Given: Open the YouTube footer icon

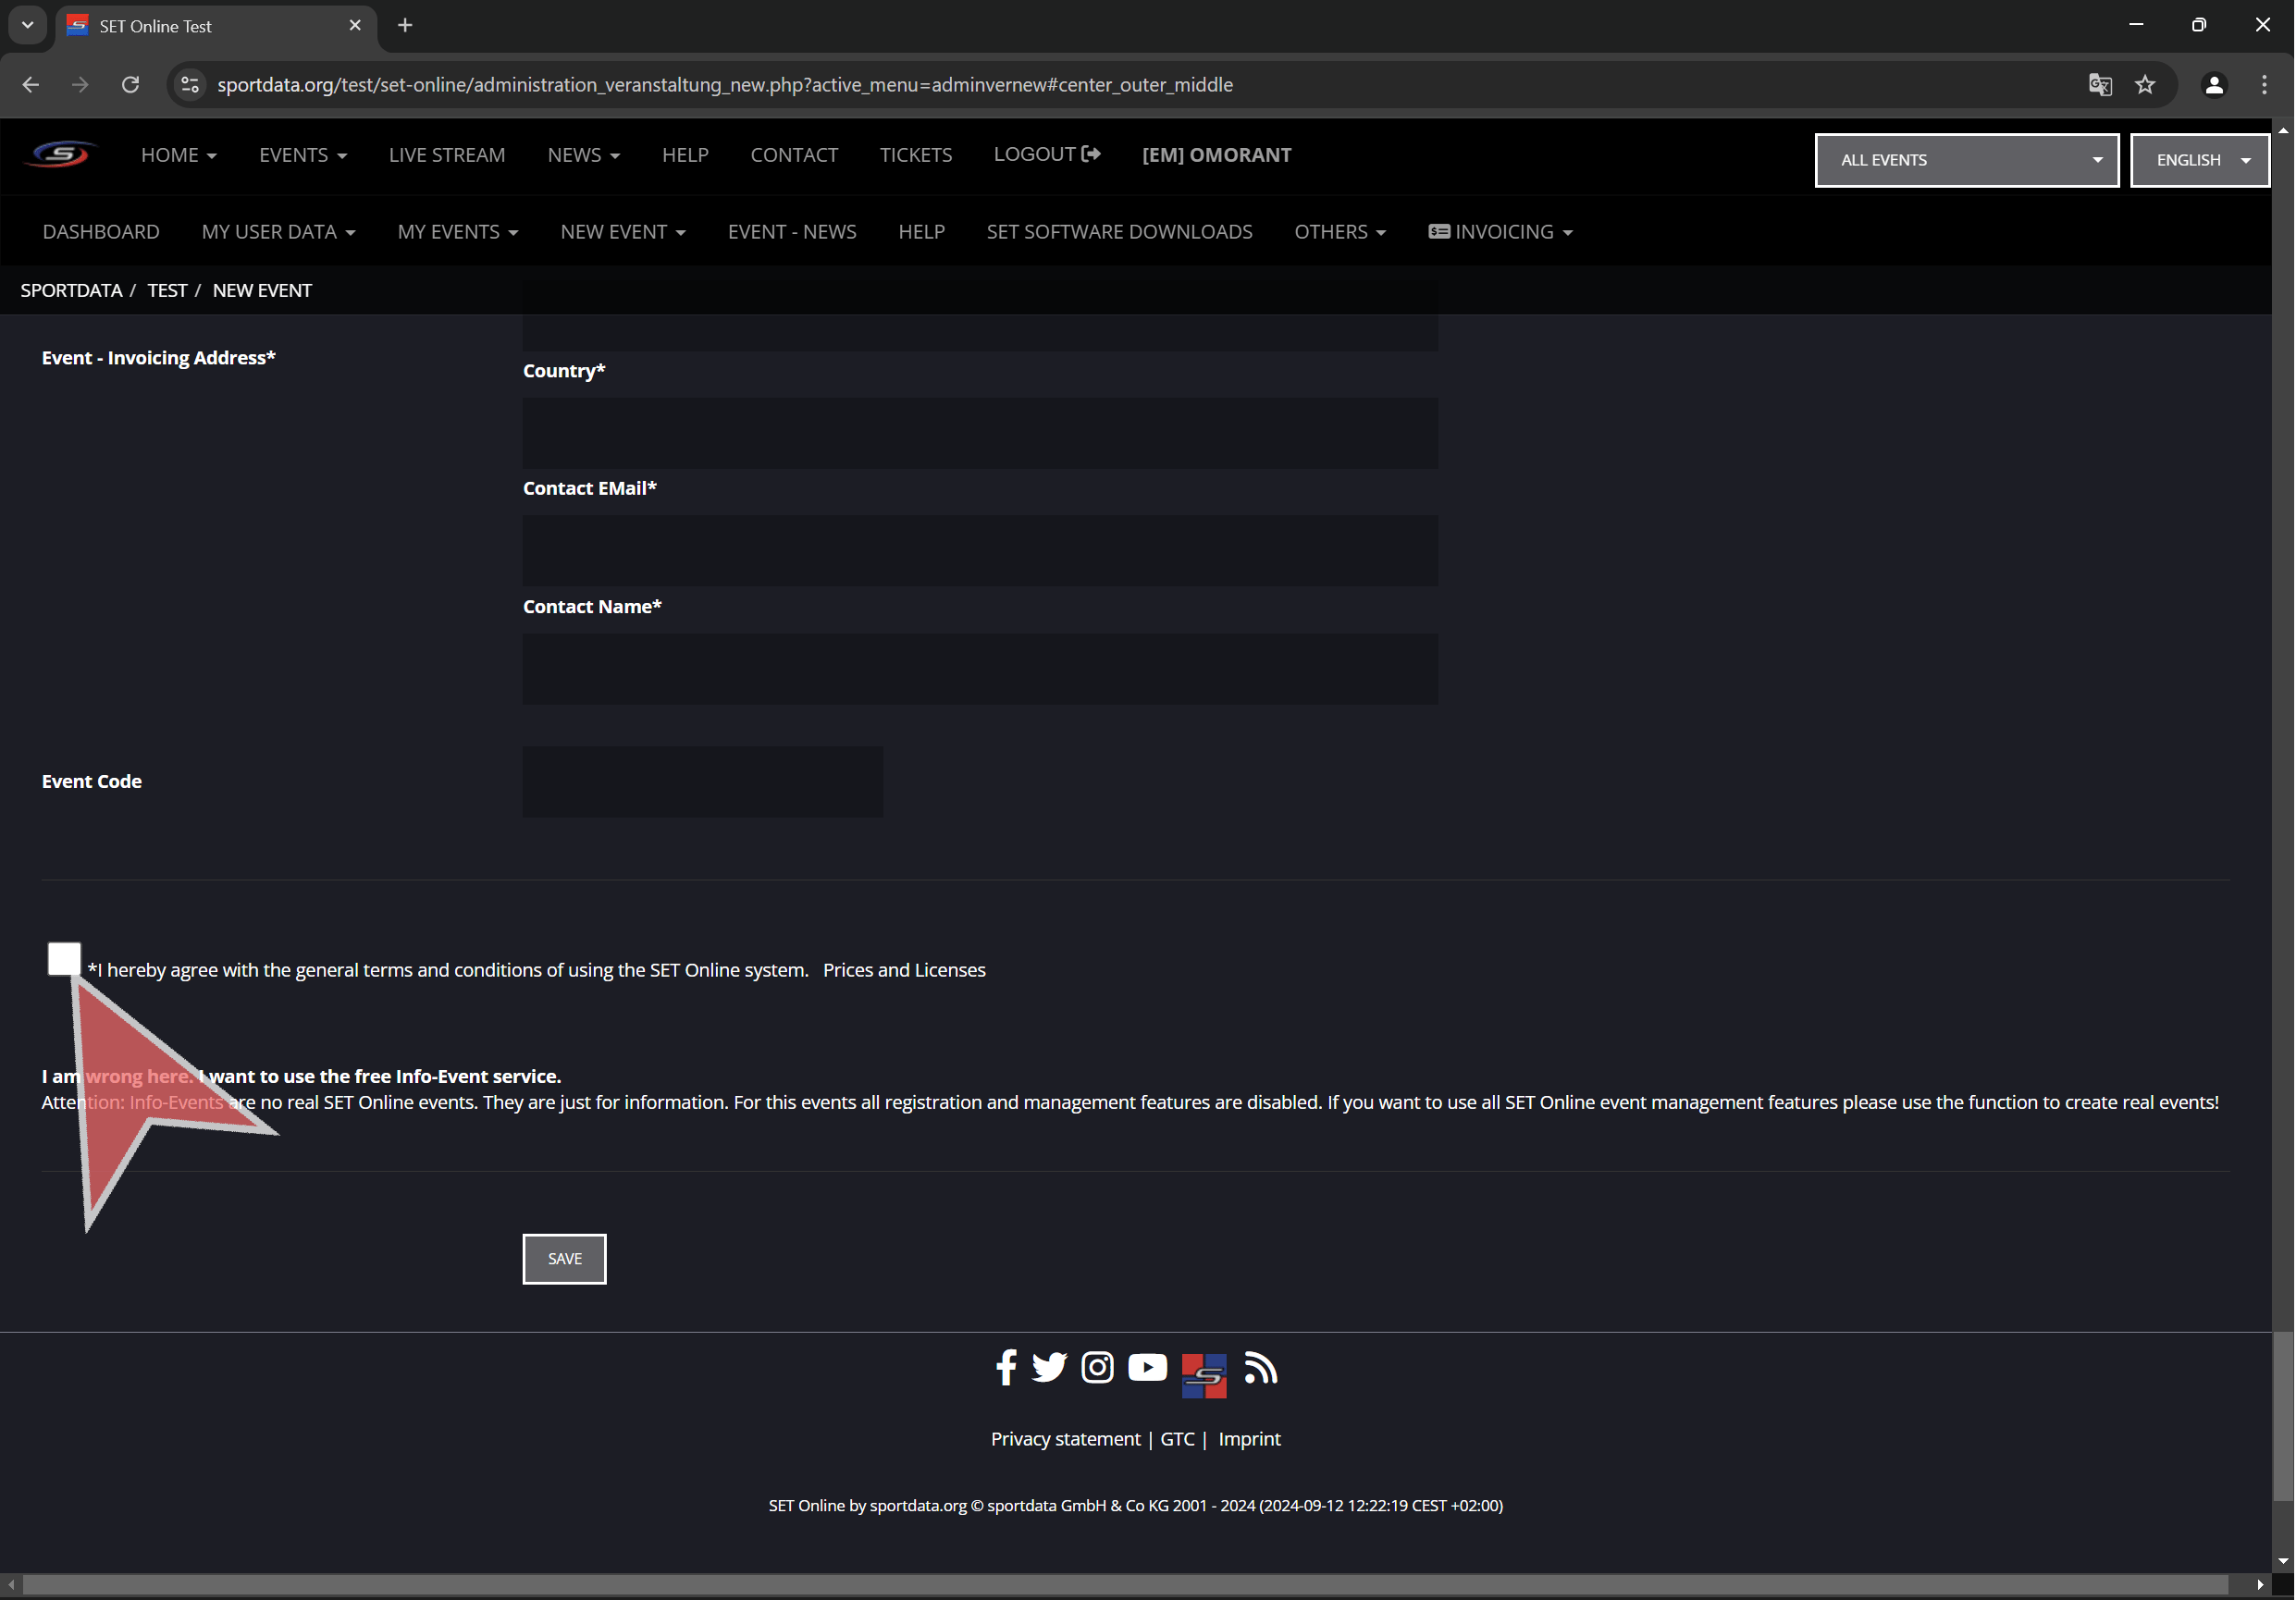Looking at the screenshot, I should (x=1147, y=1367).
